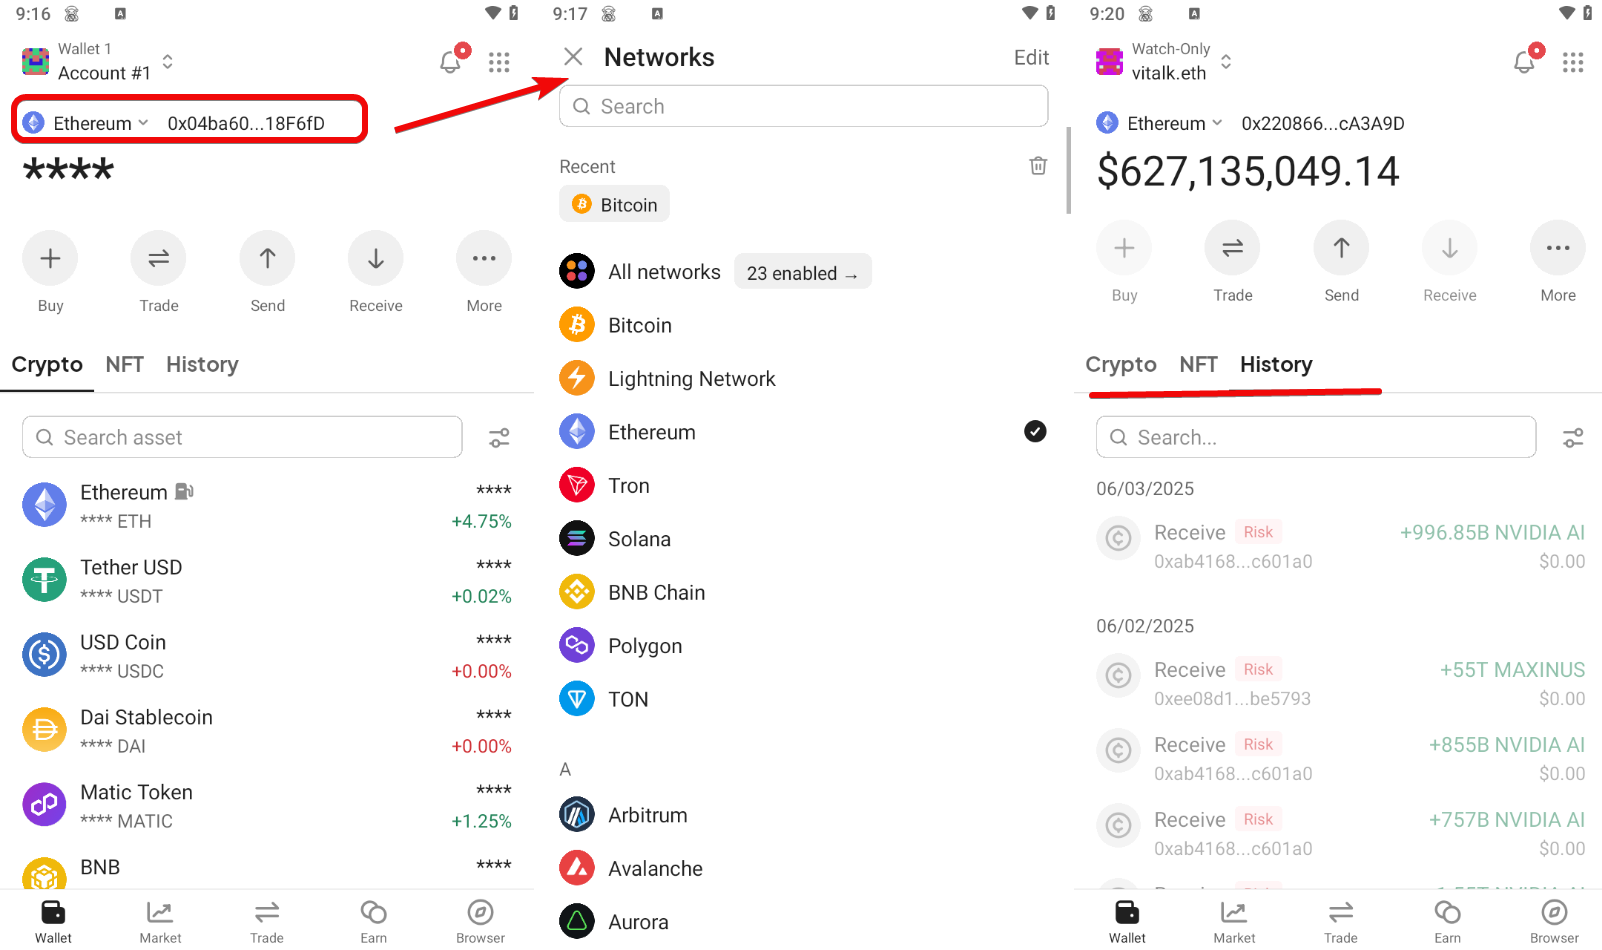Open notifications bell in Account #1 wallet
Viewport: 1602px width, 950px height.
(x=451, y=61)
